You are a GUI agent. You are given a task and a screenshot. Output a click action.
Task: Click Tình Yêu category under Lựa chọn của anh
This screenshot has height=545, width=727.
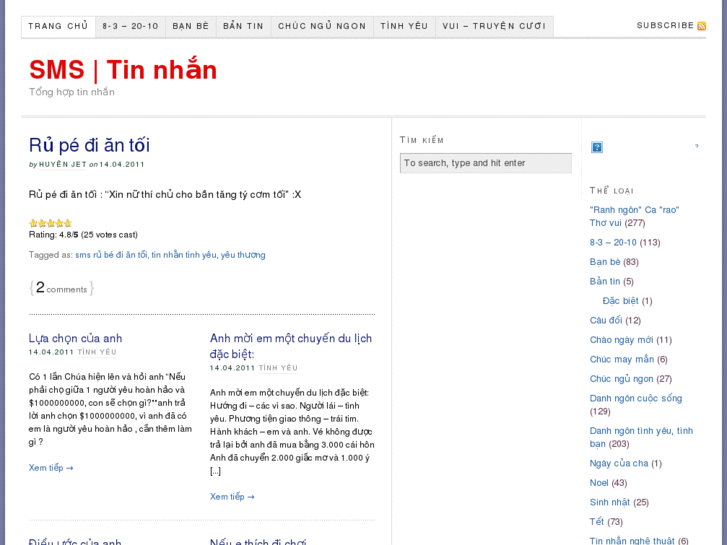pos(97,352)
